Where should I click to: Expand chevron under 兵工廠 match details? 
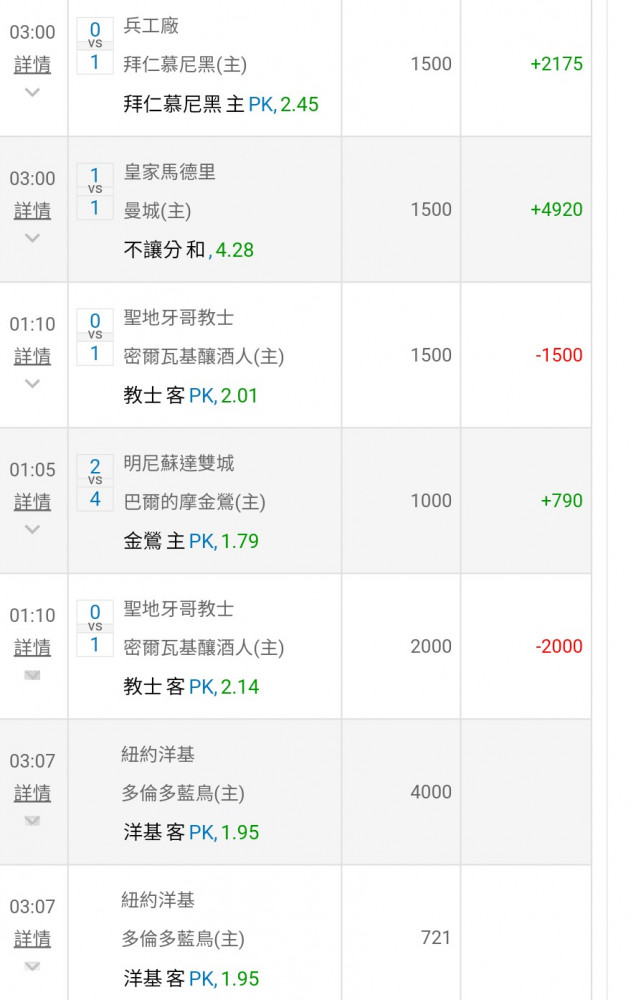(32, 92)
